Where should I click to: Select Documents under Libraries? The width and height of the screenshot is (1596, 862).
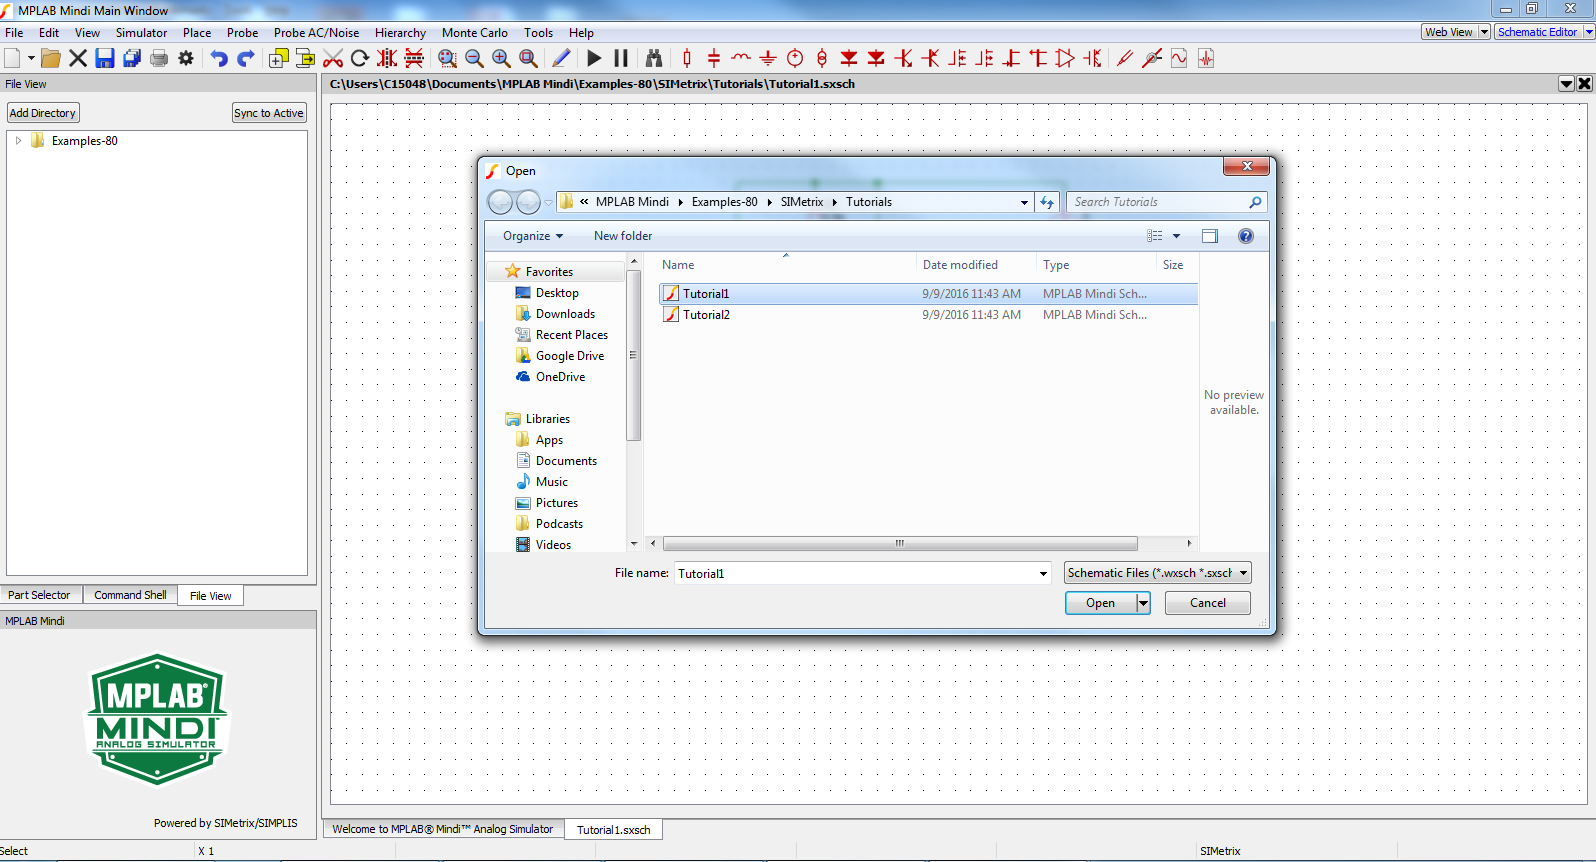[566, 461]
